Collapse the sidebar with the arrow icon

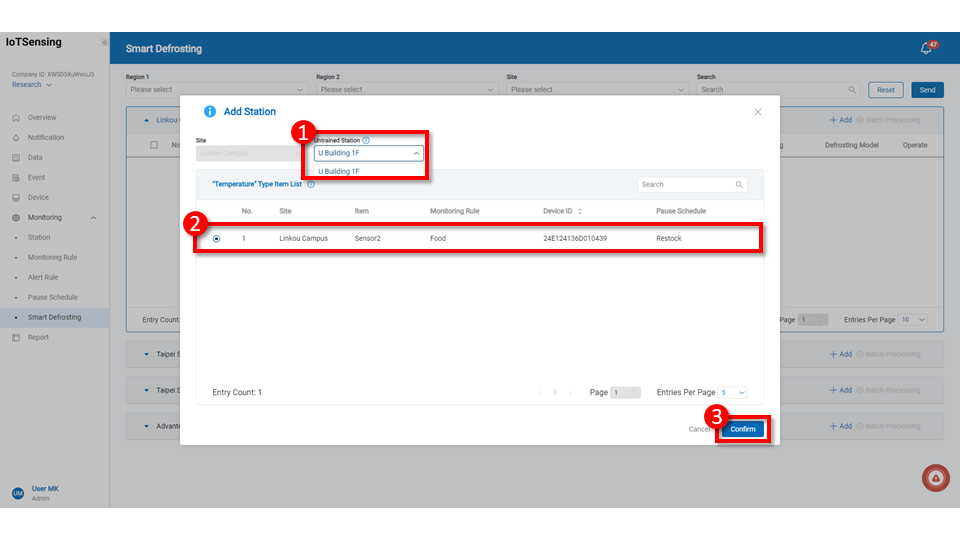(x=104, y=43)
